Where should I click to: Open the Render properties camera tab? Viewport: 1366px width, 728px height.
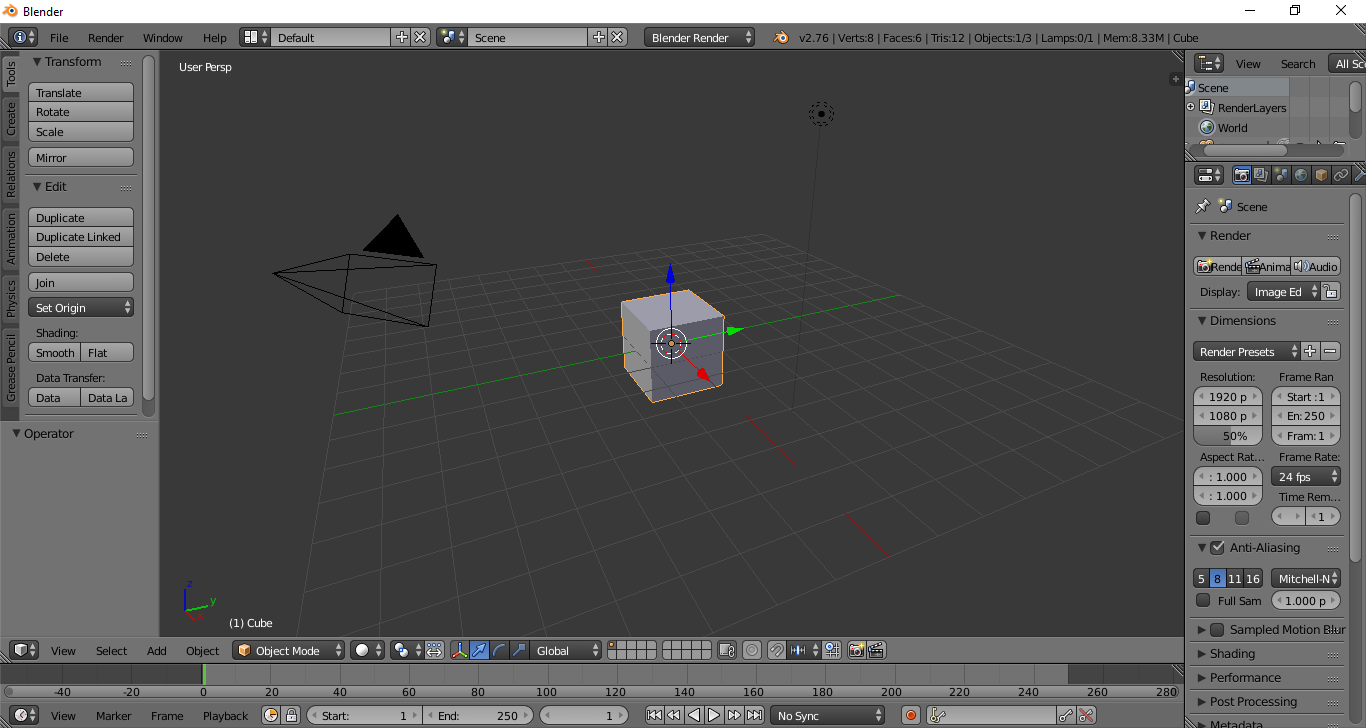[x=1242, y=174]
